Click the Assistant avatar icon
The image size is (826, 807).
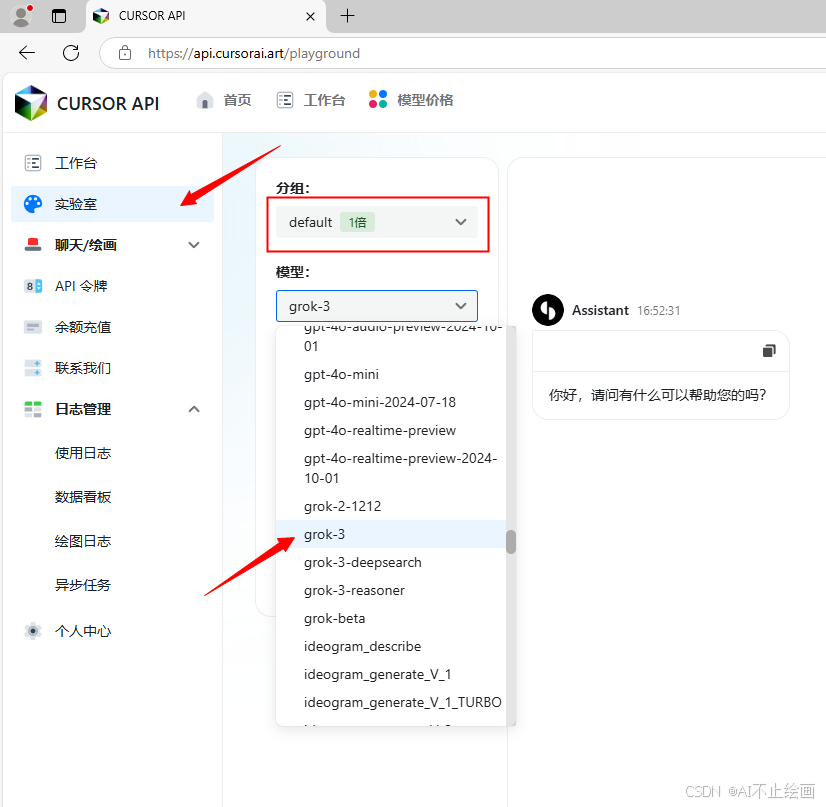tap(548, 310)
